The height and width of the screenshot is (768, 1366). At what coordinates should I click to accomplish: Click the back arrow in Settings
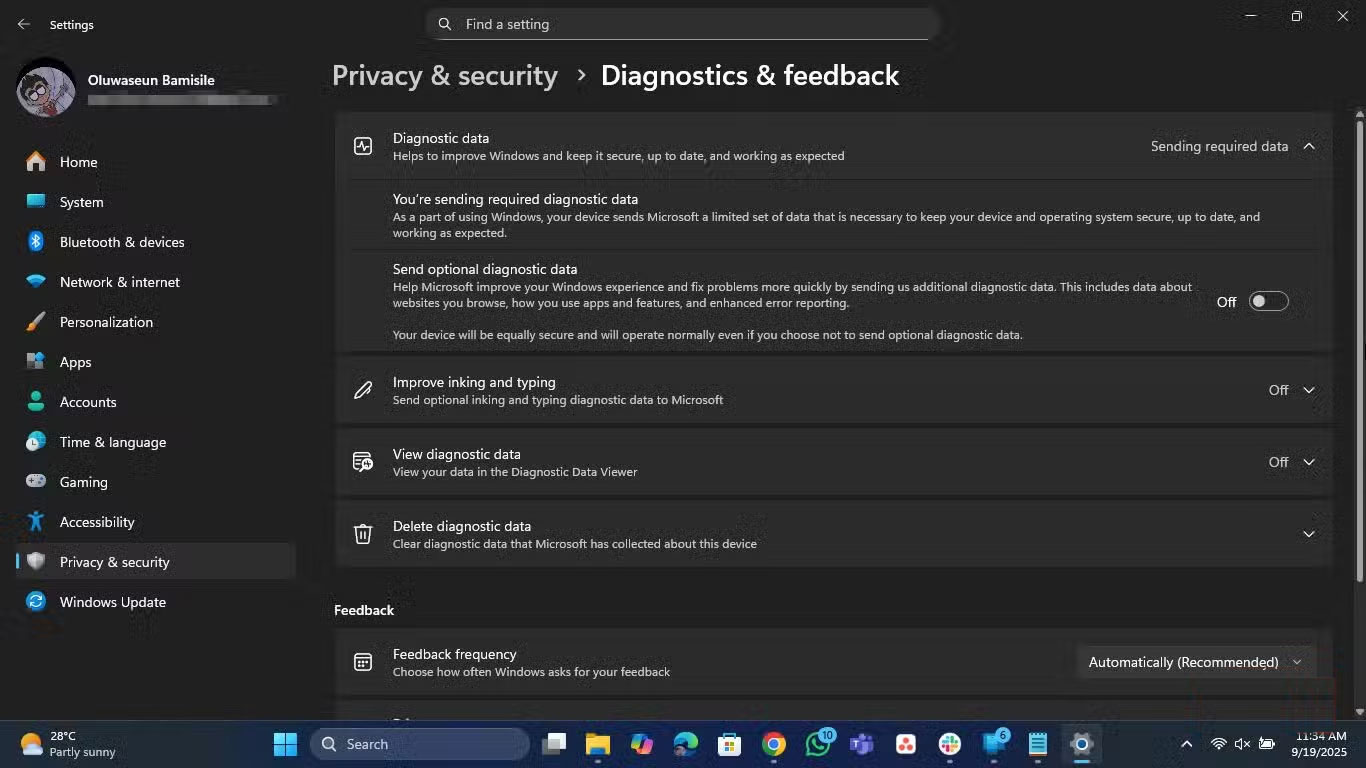pyautogui.click(x=24, y=24)
